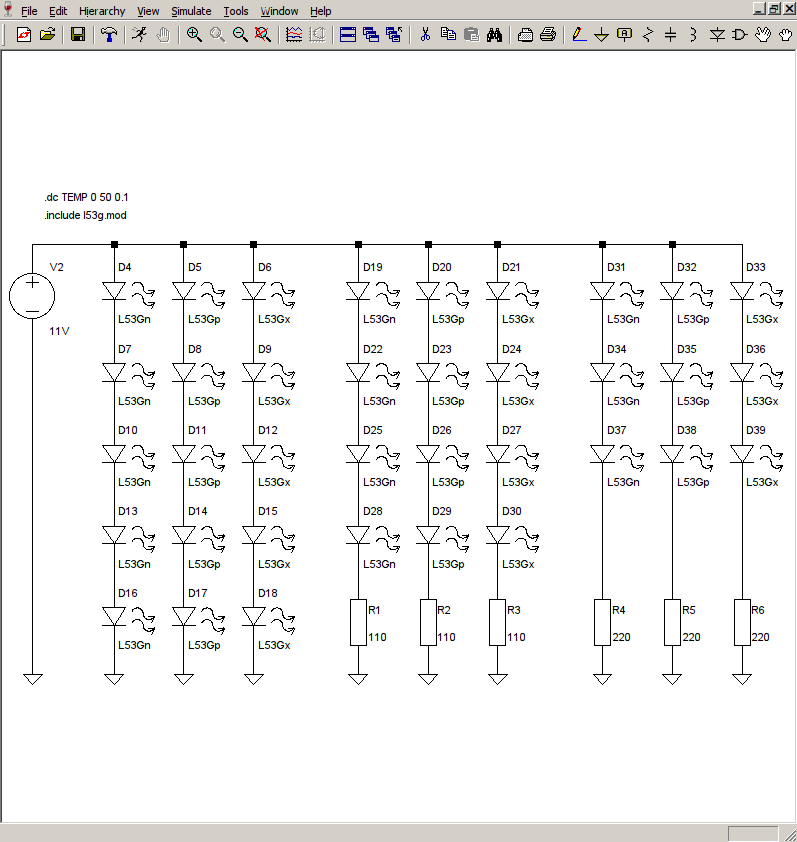Select the Component gate icon
The image size is (797, 842).
[x=740, y=35]
